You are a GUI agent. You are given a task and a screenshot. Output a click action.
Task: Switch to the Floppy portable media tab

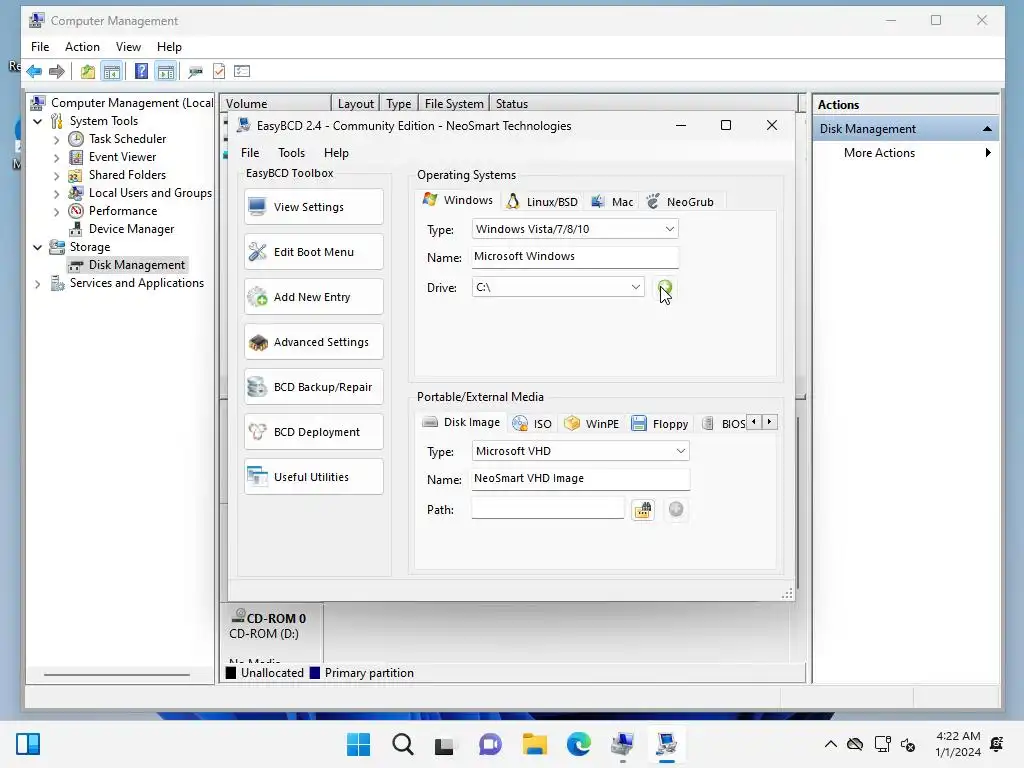click(x=660, y=424)
